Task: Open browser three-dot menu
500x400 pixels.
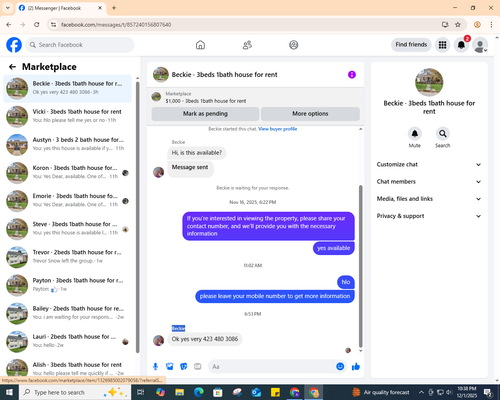Action: tap(491, 25)
